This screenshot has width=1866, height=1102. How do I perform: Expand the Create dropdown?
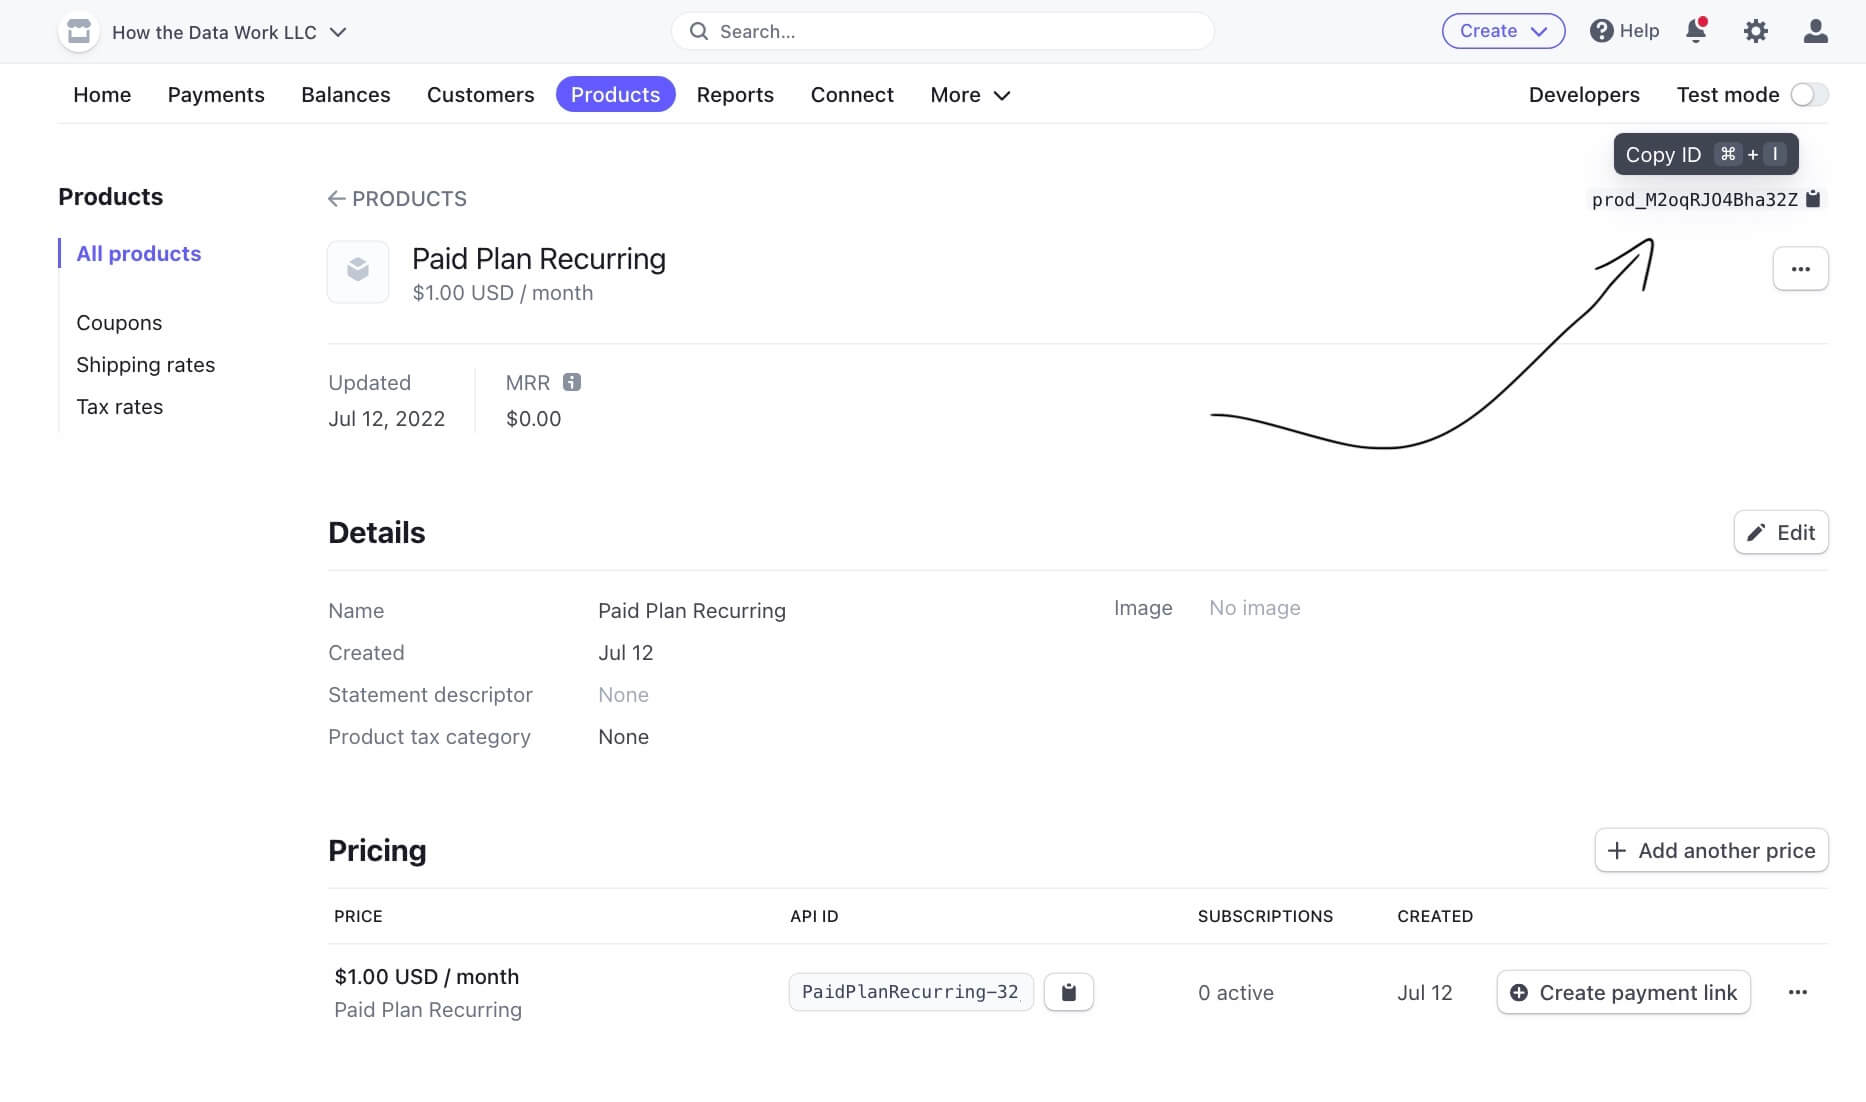coord(1503,31)
